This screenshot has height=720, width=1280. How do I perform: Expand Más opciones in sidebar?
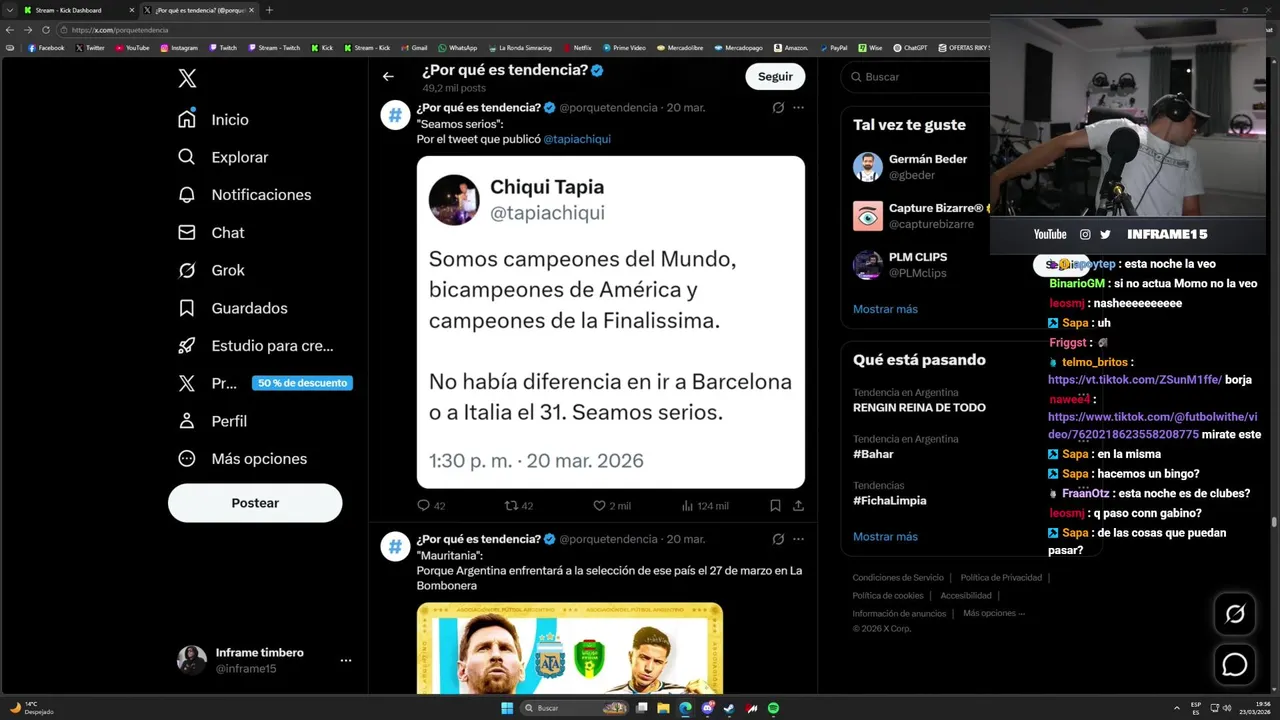242,459
